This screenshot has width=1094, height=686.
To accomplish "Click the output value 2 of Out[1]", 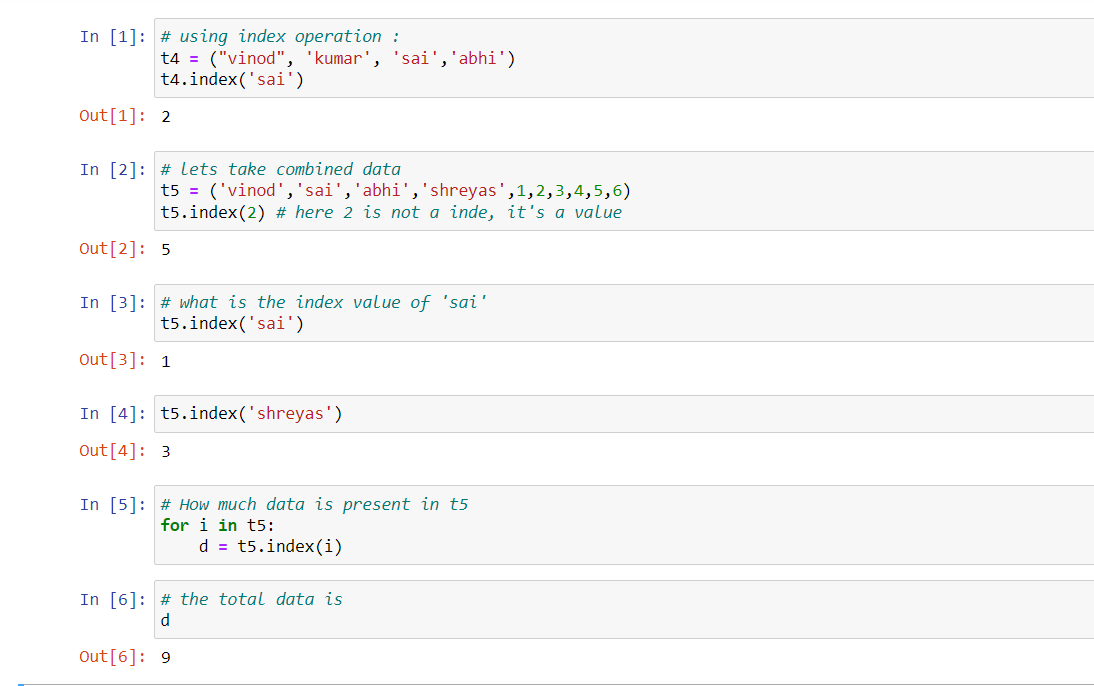I will [166, 117].
